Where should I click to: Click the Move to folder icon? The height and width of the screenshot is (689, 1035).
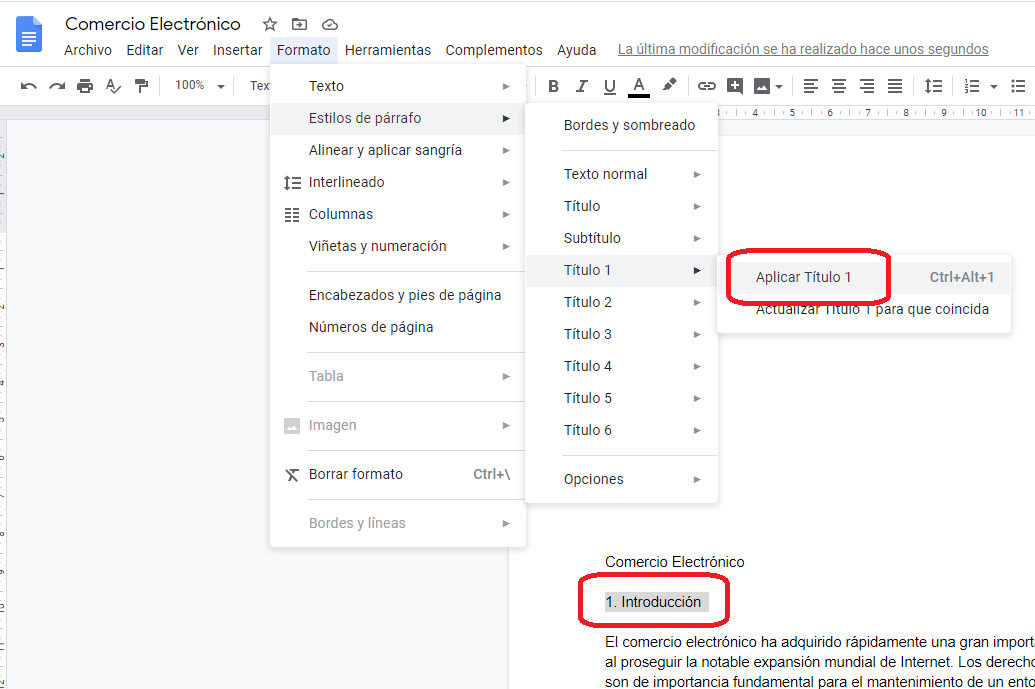pos(299,24)
